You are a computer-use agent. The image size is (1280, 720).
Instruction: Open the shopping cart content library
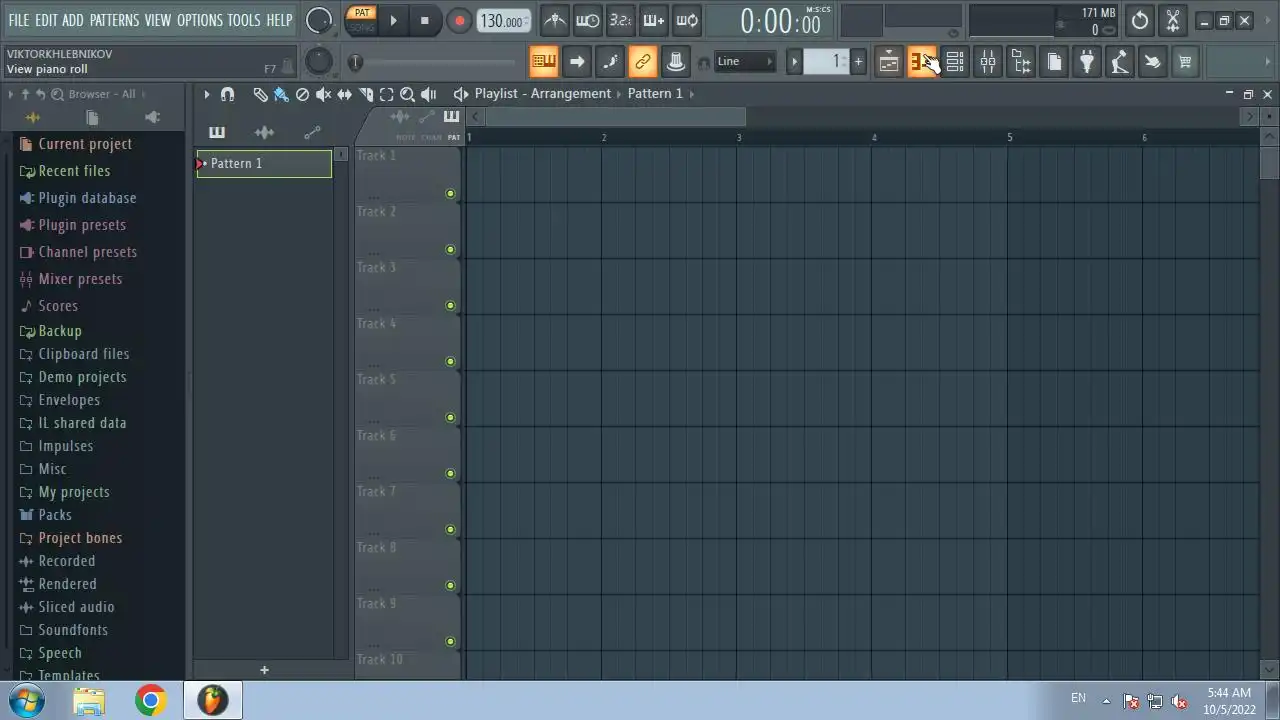point(1185,62)
